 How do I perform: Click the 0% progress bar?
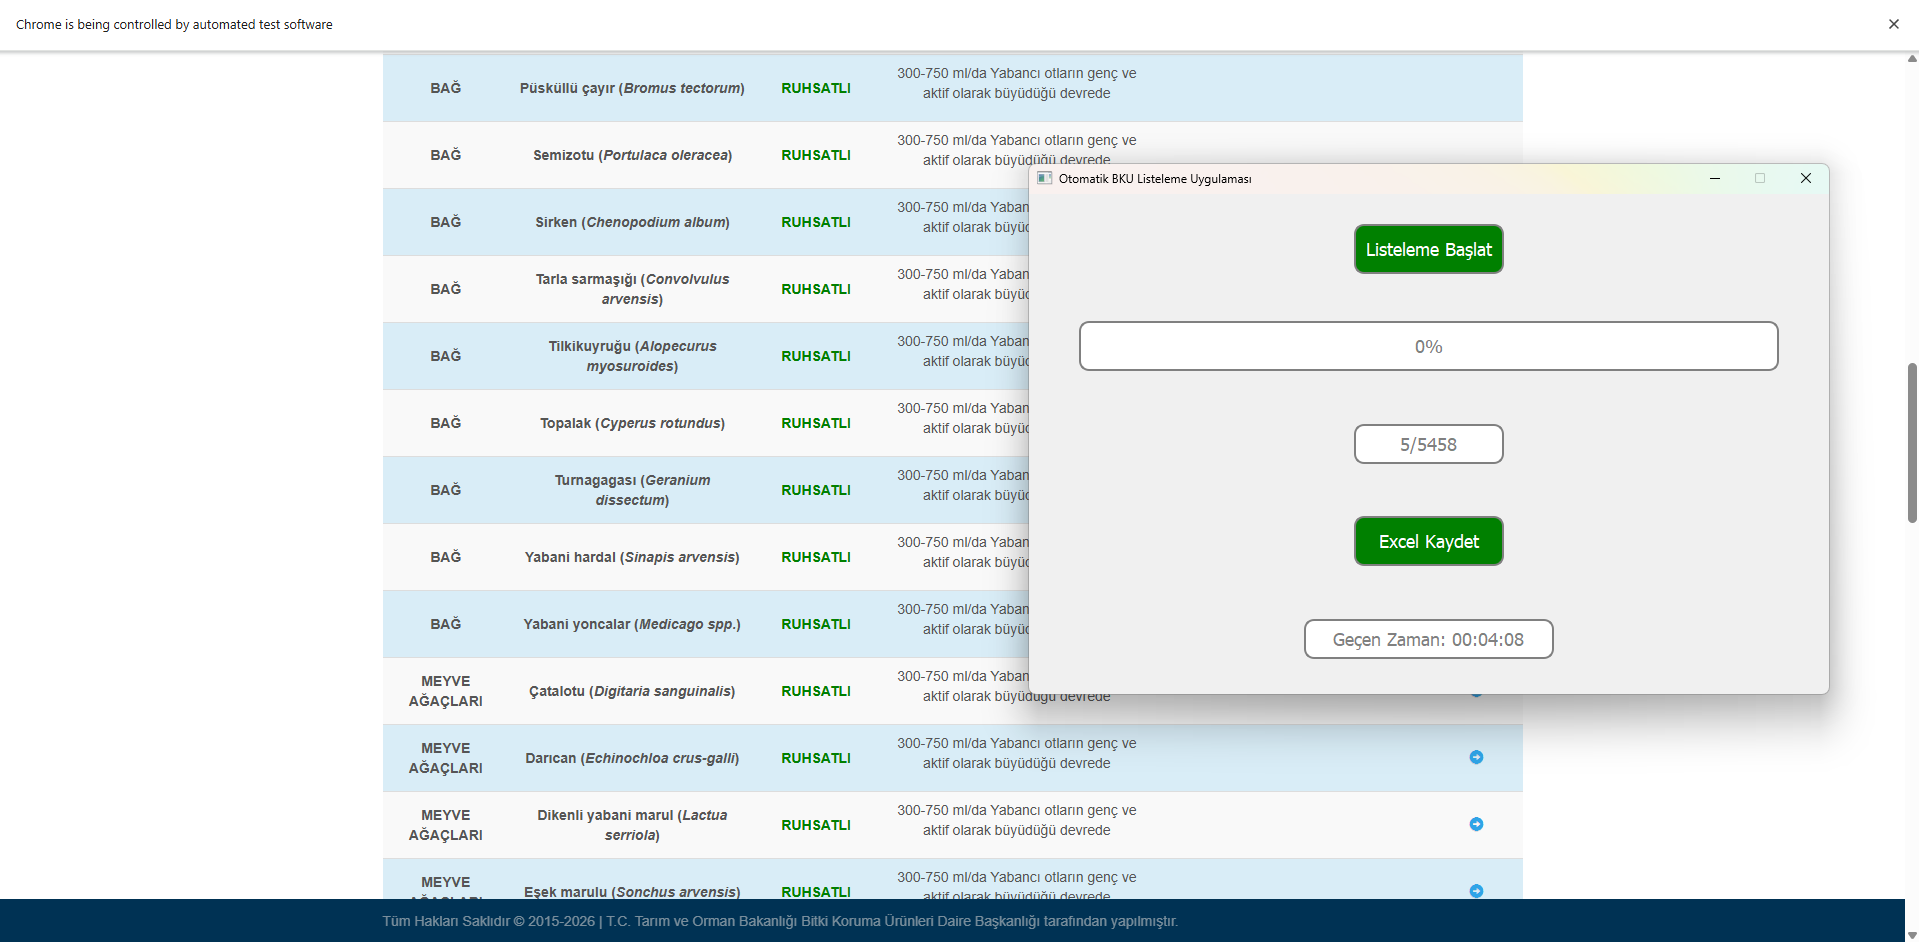1428,346
